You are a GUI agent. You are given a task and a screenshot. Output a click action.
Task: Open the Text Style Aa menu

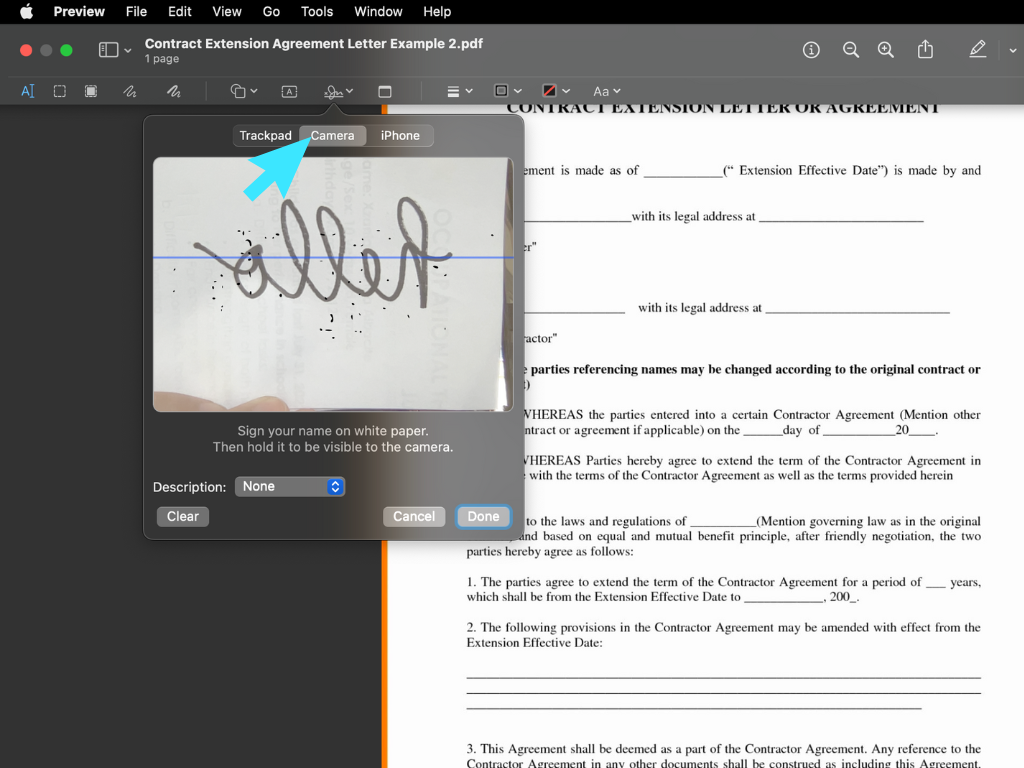click(607, 91)
